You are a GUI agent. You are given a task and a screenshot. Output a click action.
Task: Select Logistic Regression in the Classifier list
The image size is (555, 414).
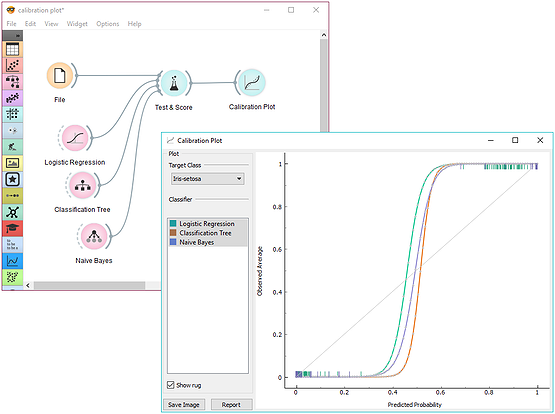pyautogui.click(x=208, y=224)
